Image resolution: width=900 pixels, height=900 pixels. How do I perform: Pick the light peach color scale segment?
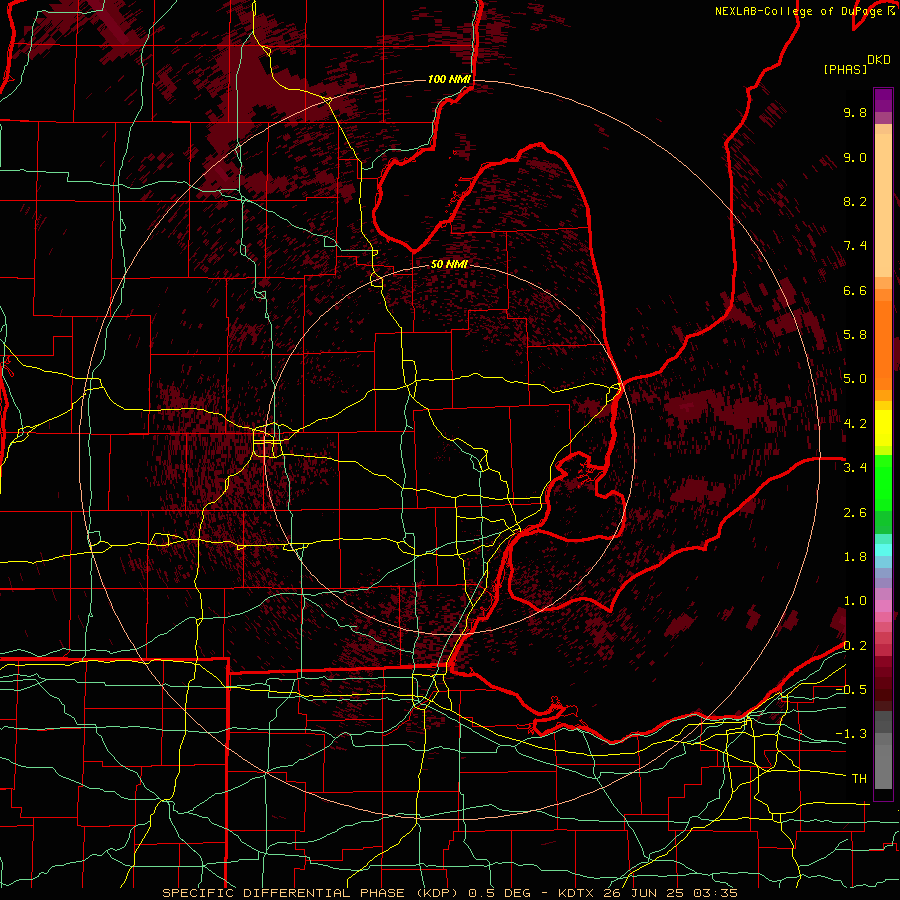point(883,205)
